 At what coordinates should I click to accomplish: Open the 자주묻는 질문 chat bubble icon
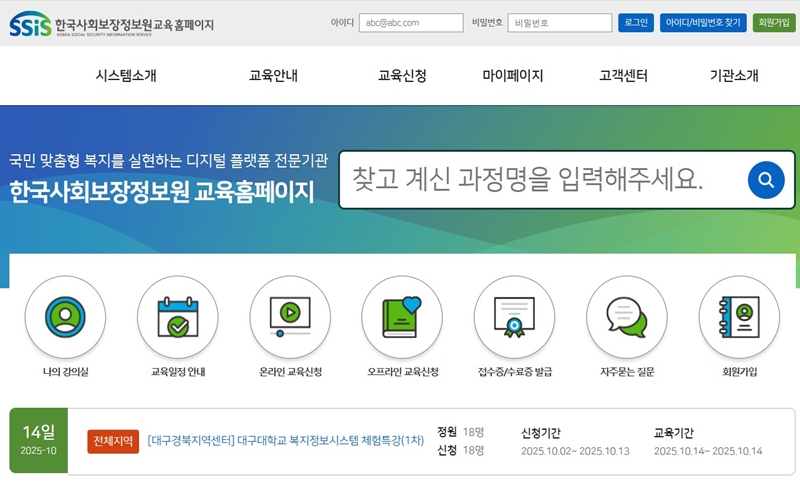627,317
